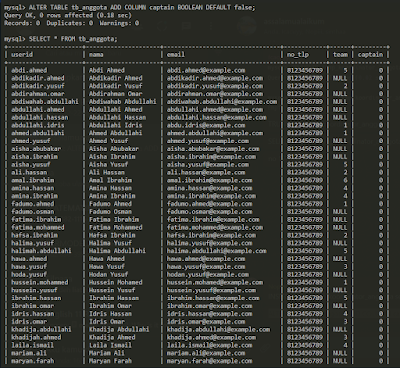Select captain value 0 in maryan.farah row
The height and width of the screenshot is (368, 400).
pyautogui.click(x=381, y=361)
